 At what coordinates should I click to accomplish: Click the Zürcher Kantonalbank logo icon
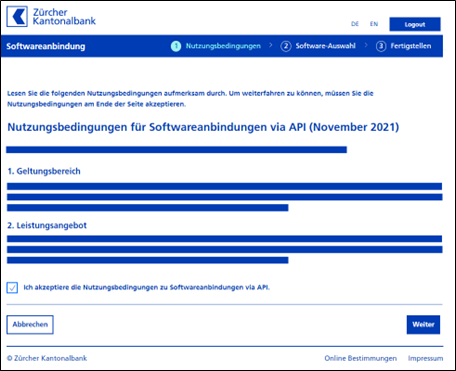coord(17,17)
